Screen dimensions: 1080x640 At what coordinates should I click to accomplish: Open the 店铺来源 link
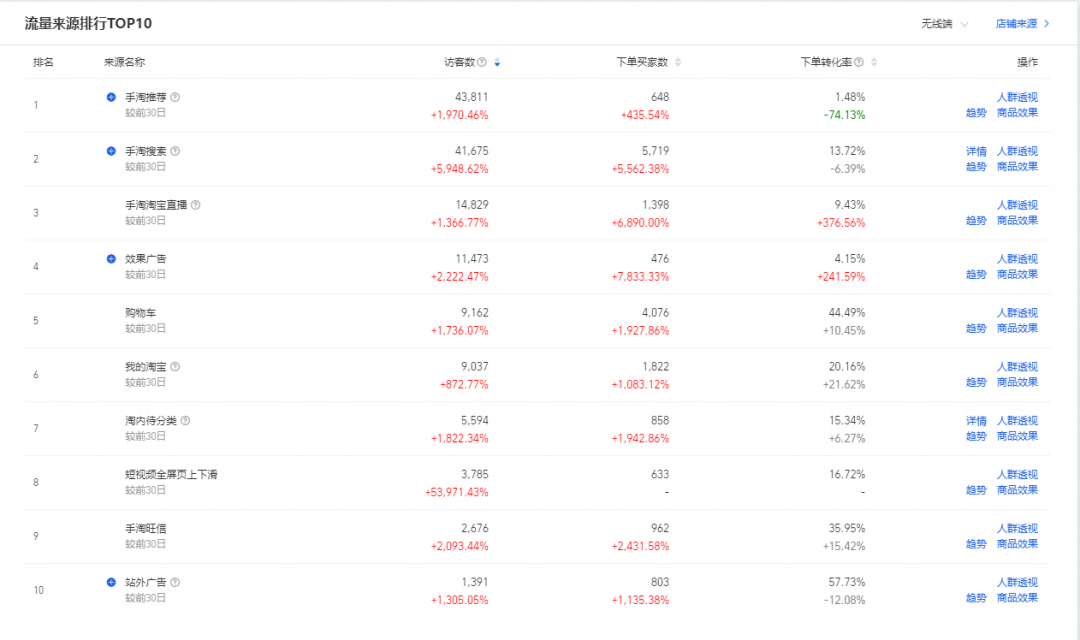pos(1022,23)
